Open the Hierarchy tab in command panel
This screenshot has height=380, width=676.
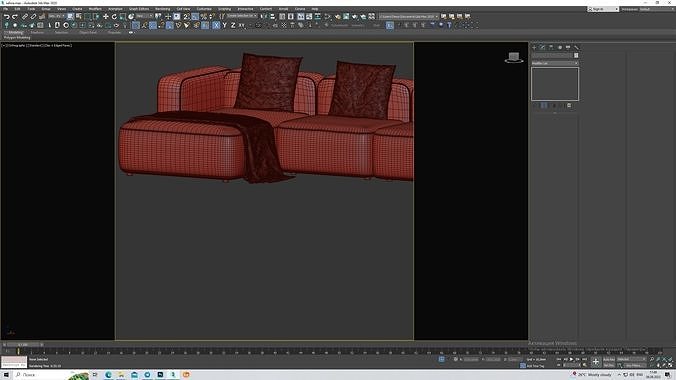click(551, 47)
